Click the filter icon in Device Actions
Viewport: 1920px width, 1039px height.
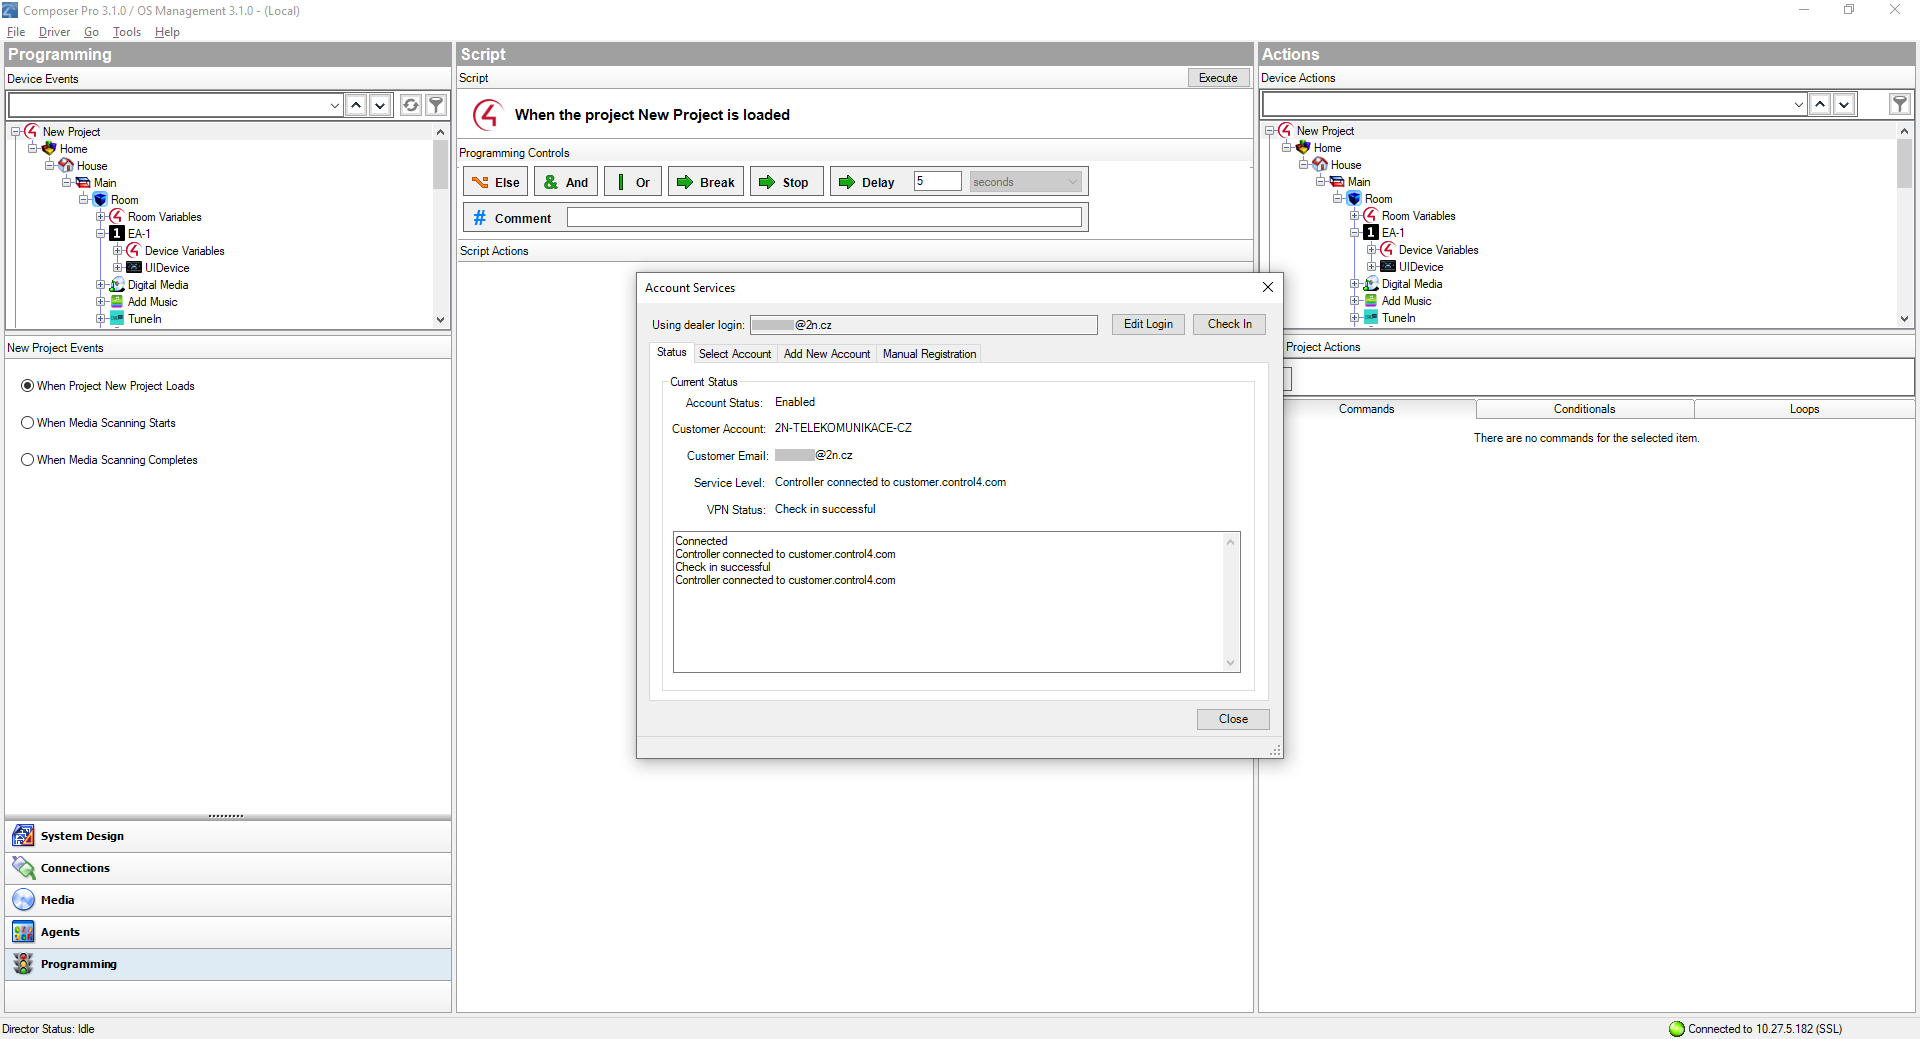click(1899, 104)
